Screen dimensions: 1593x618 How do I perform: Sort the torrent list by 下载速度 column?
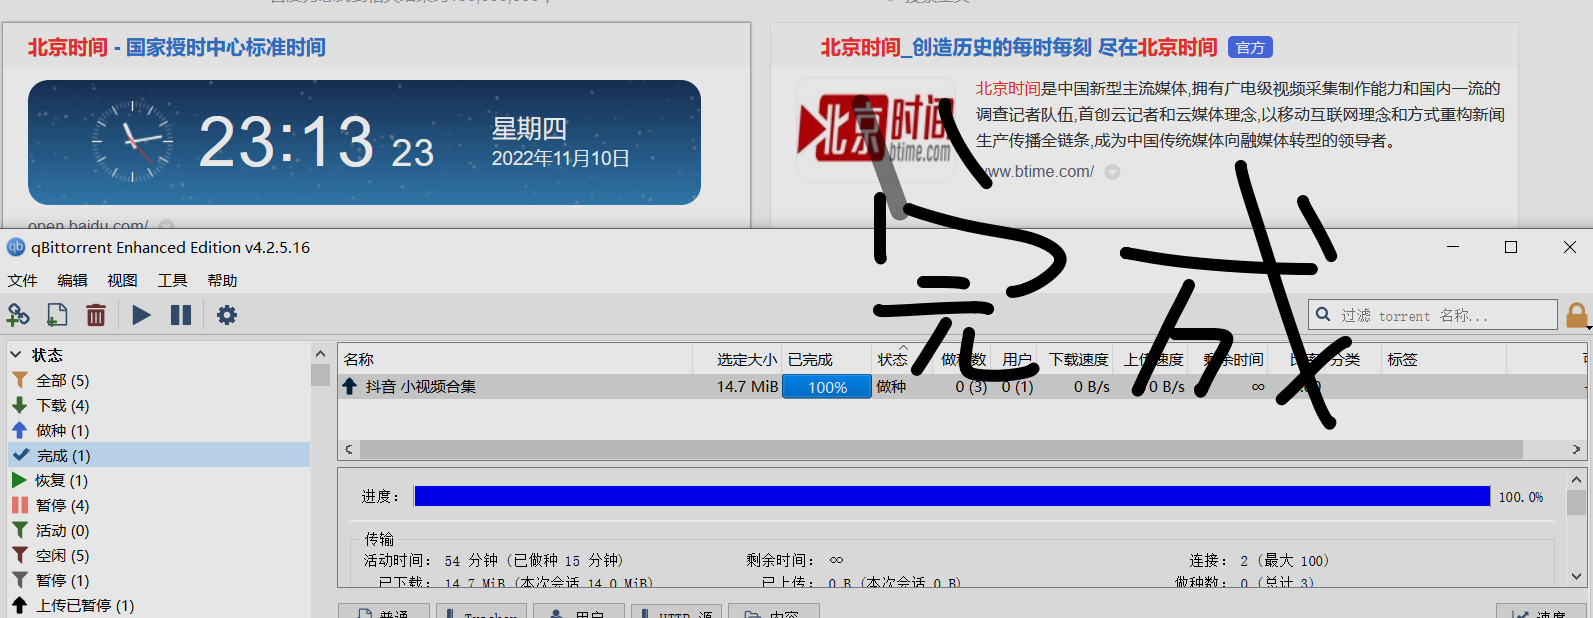1078,359
